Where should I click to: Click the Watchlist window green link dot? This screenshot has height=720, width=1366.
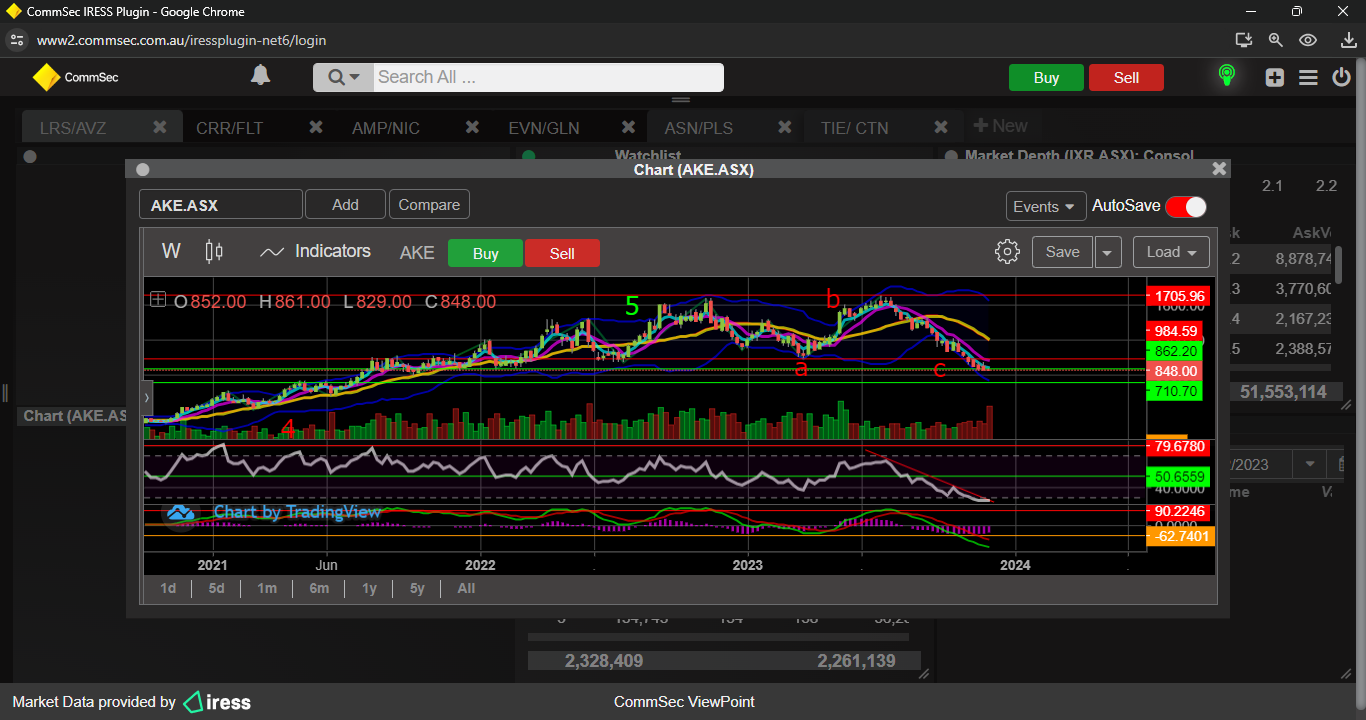[529, 156]
